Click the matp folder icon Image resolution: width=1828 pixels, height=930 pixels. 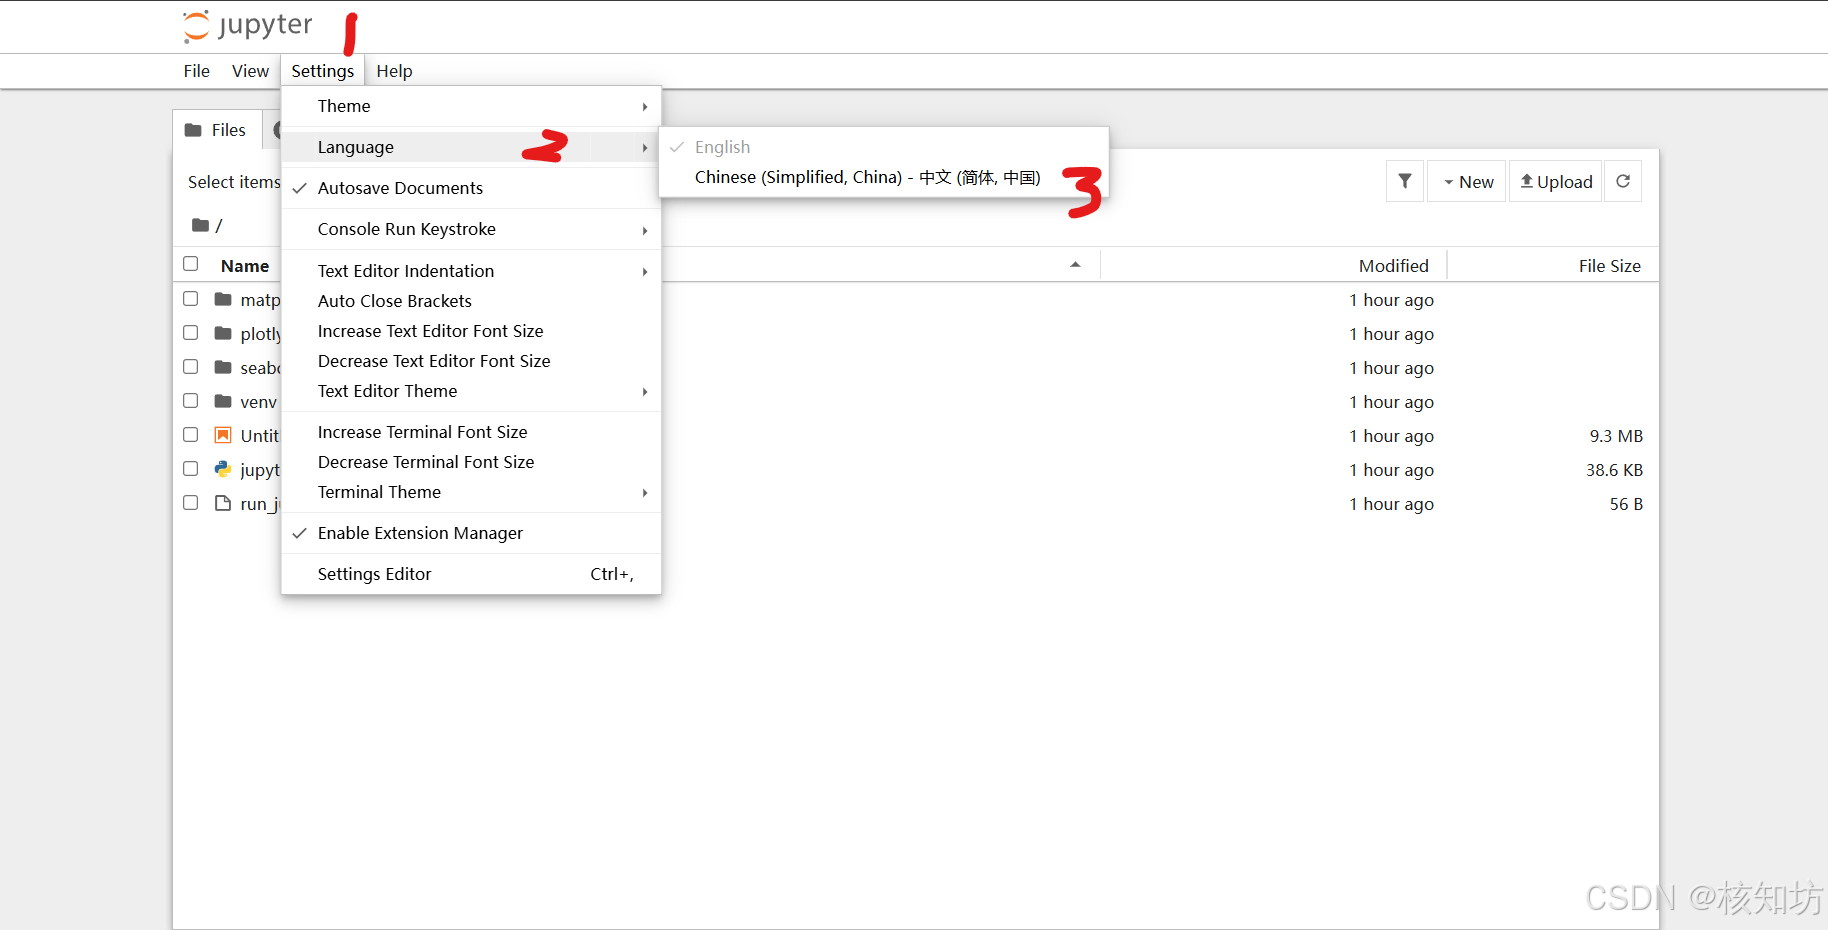pyautogui.click(x=223, y=299)
